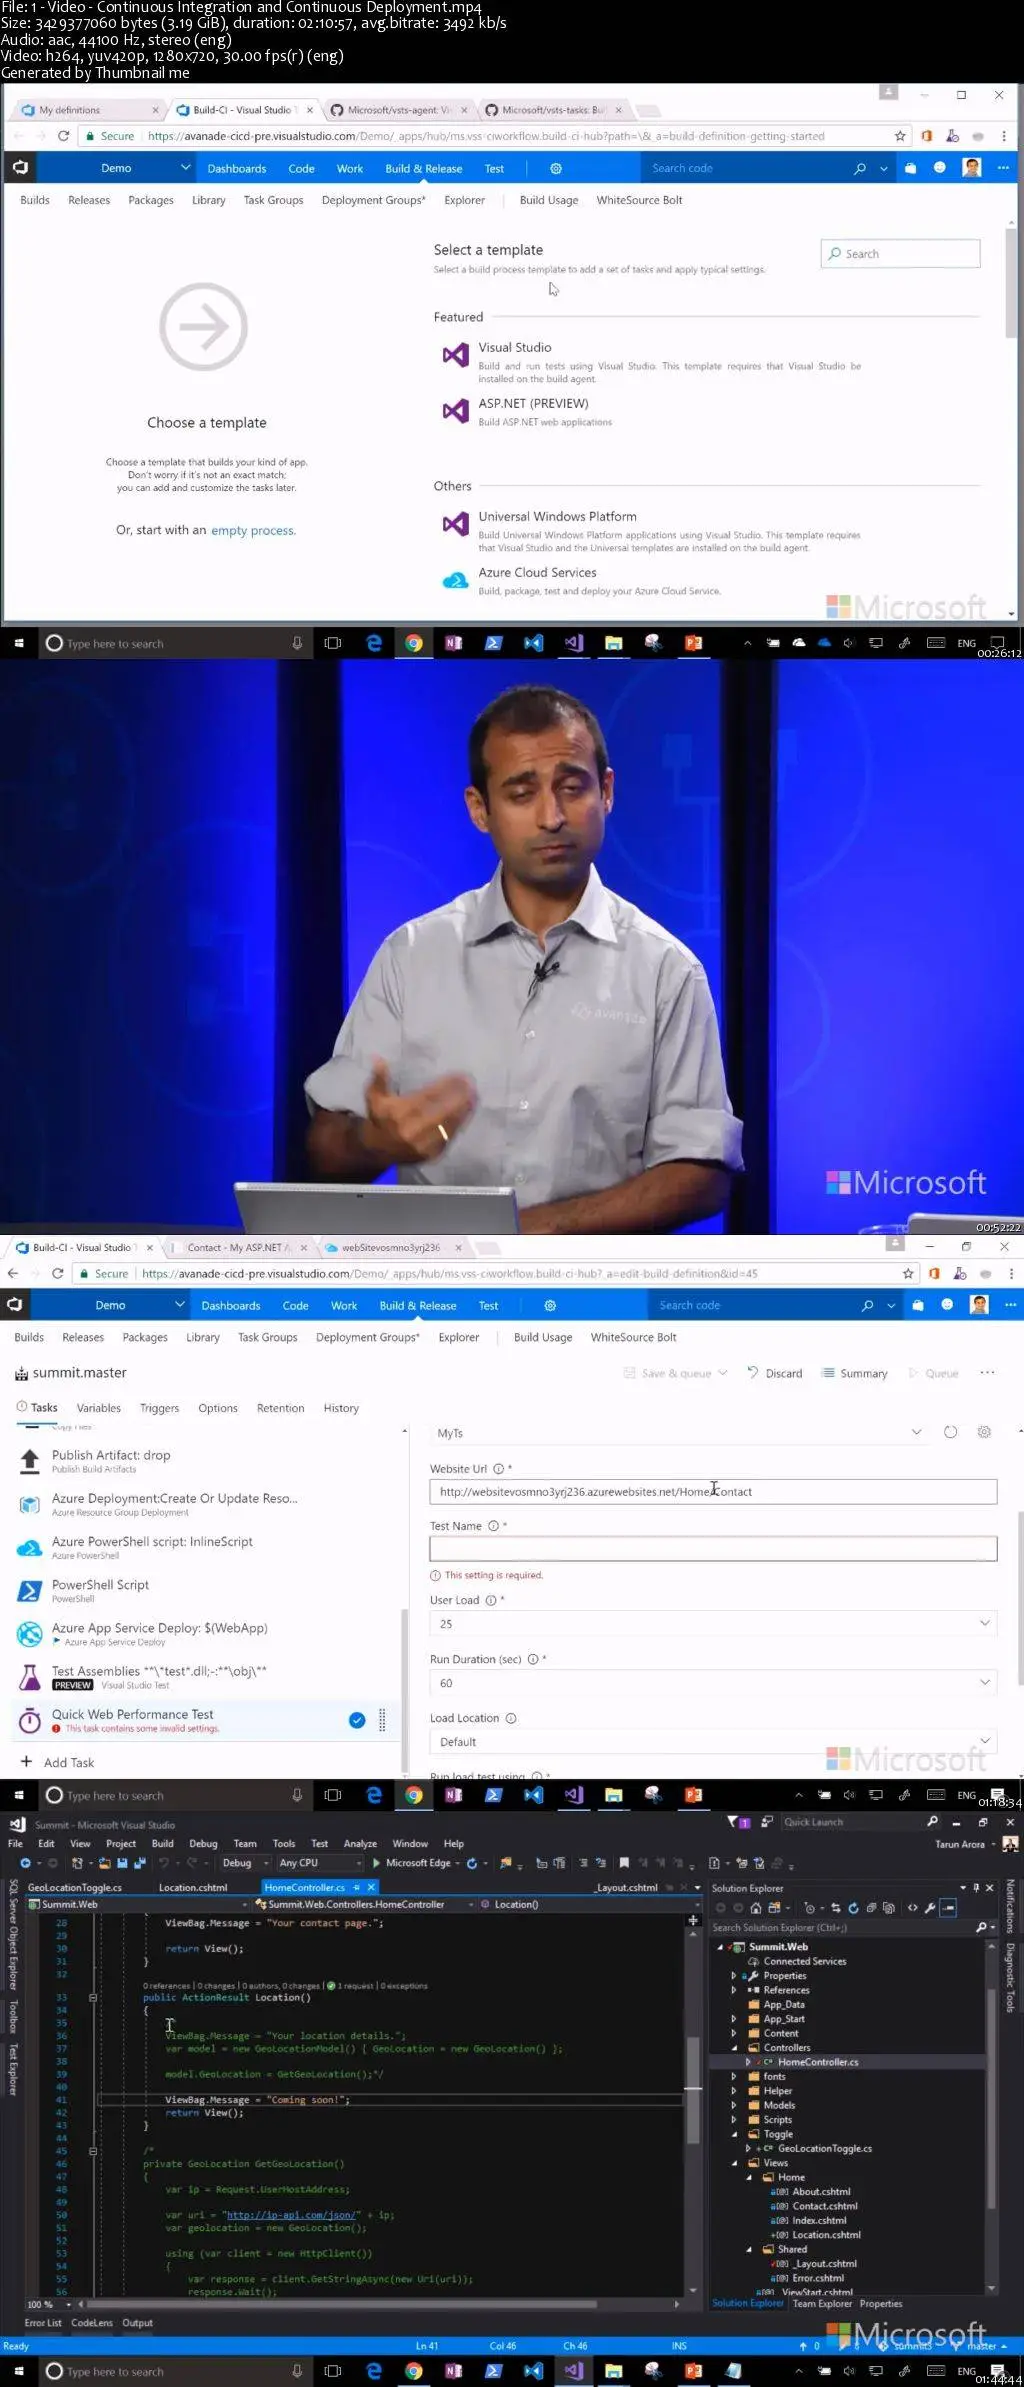Click the manage gear beside the MyTs dropdown
1024x2387 pixels.
pos(984,1432)
